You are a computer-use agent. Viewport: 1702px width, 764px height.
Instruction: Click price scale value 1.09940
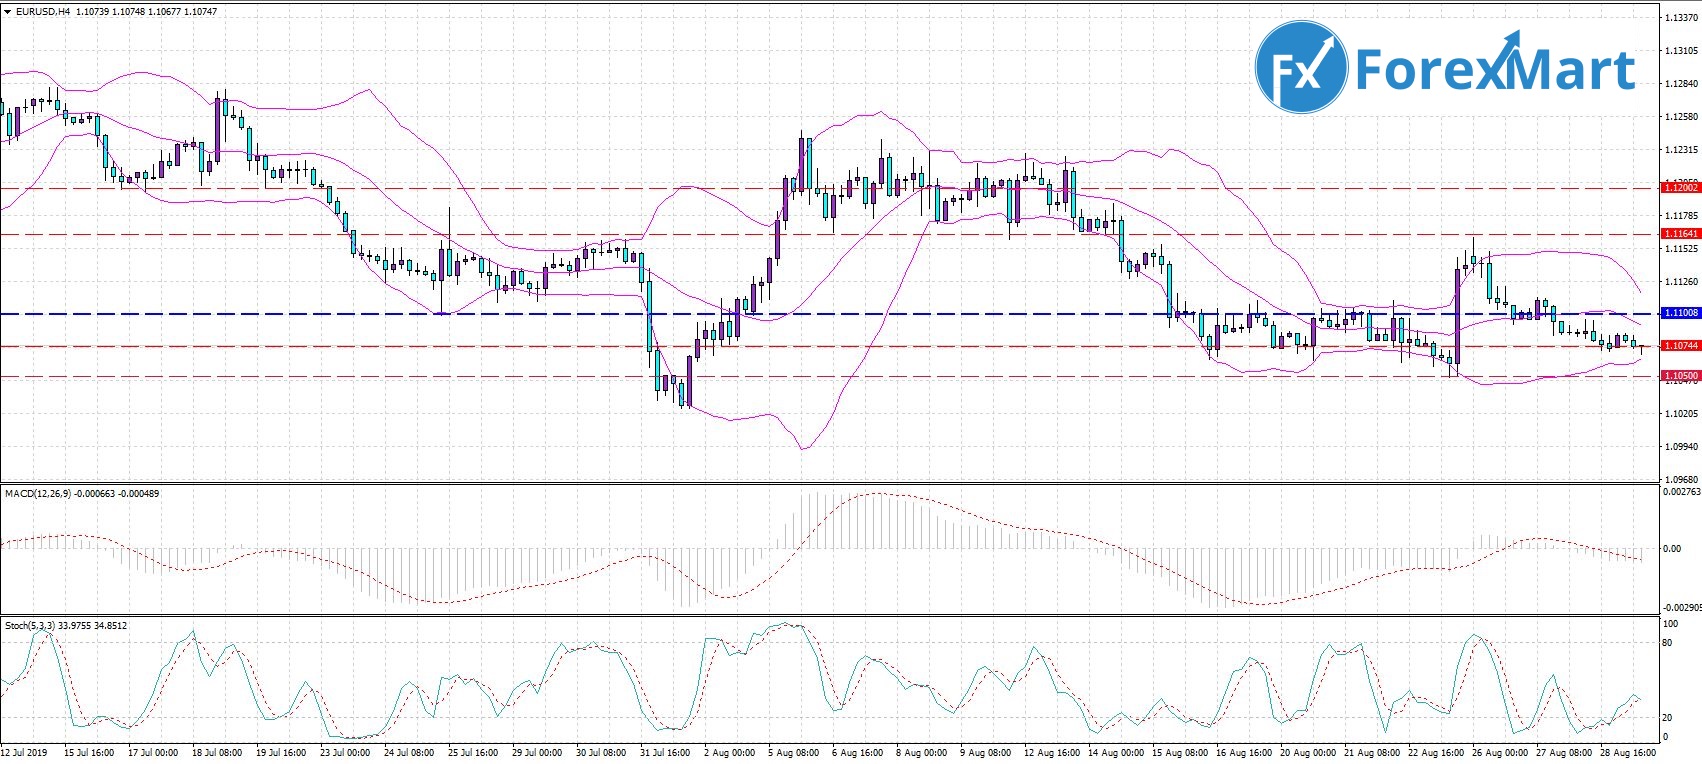pos(1680,447)
